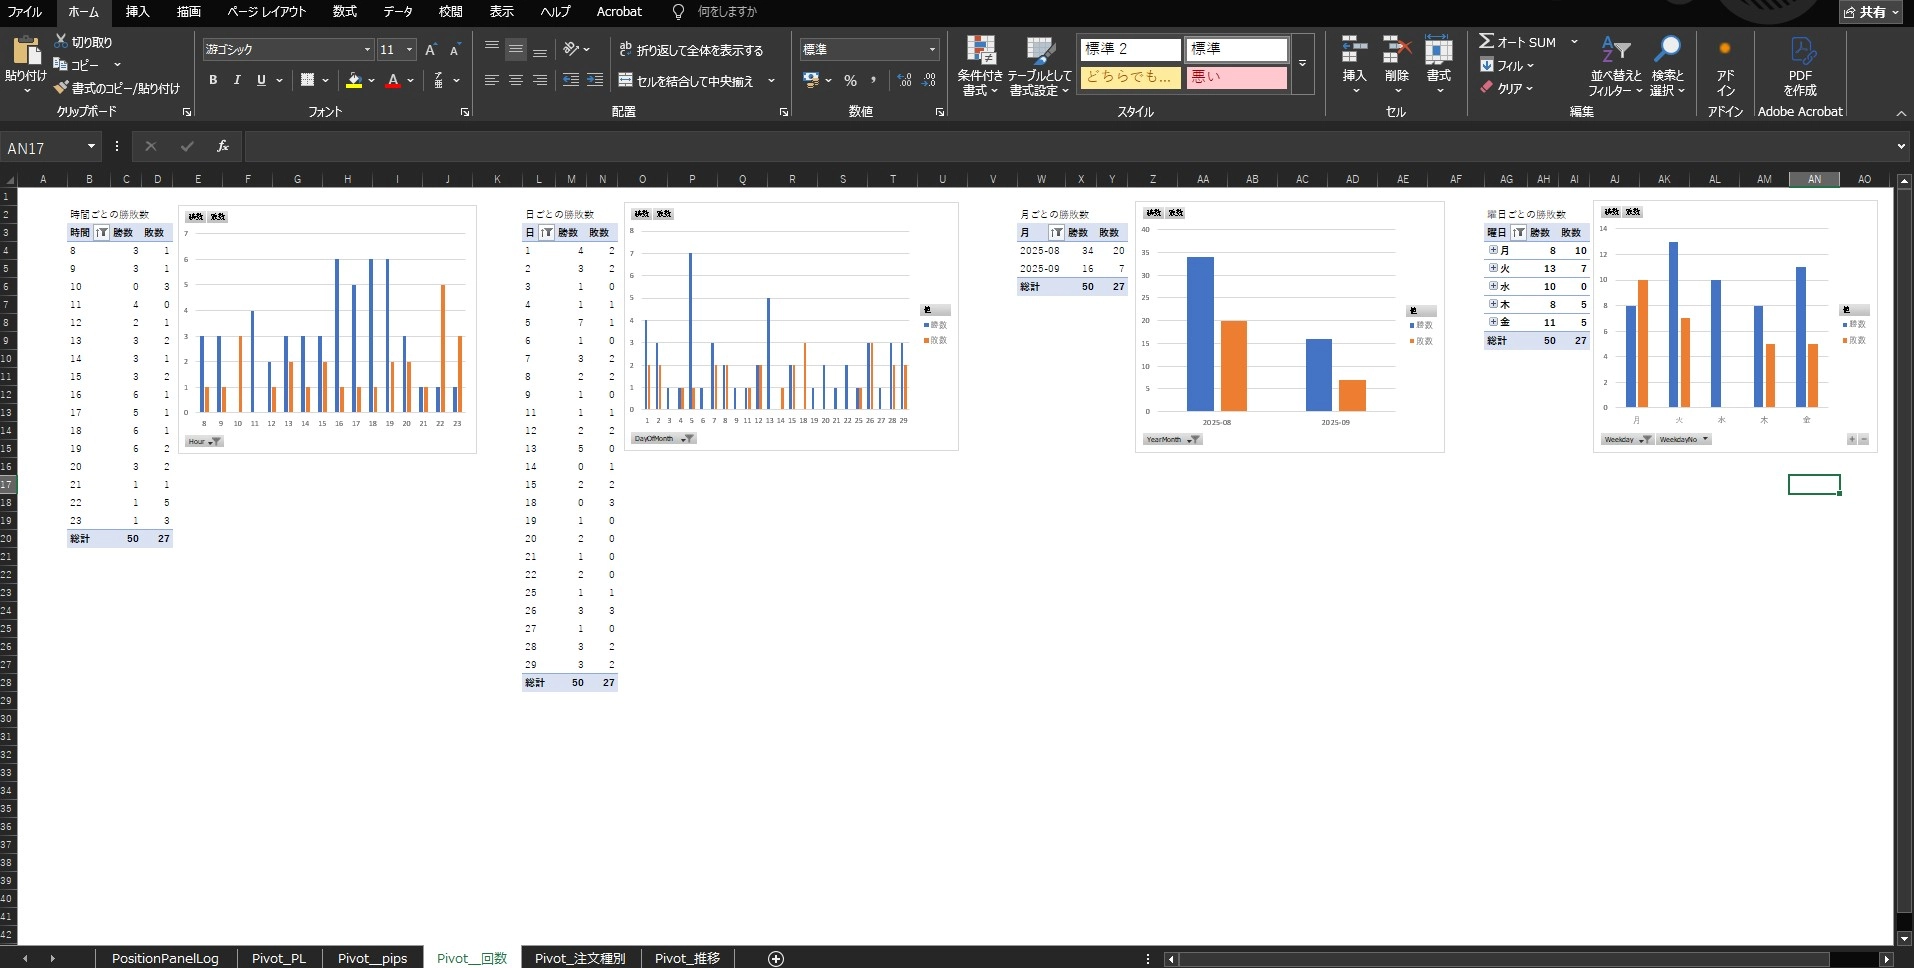Open 検索と選択 find and select
The height and width of the screenshot is (968, 1914).
click(x=1667, y=66)
